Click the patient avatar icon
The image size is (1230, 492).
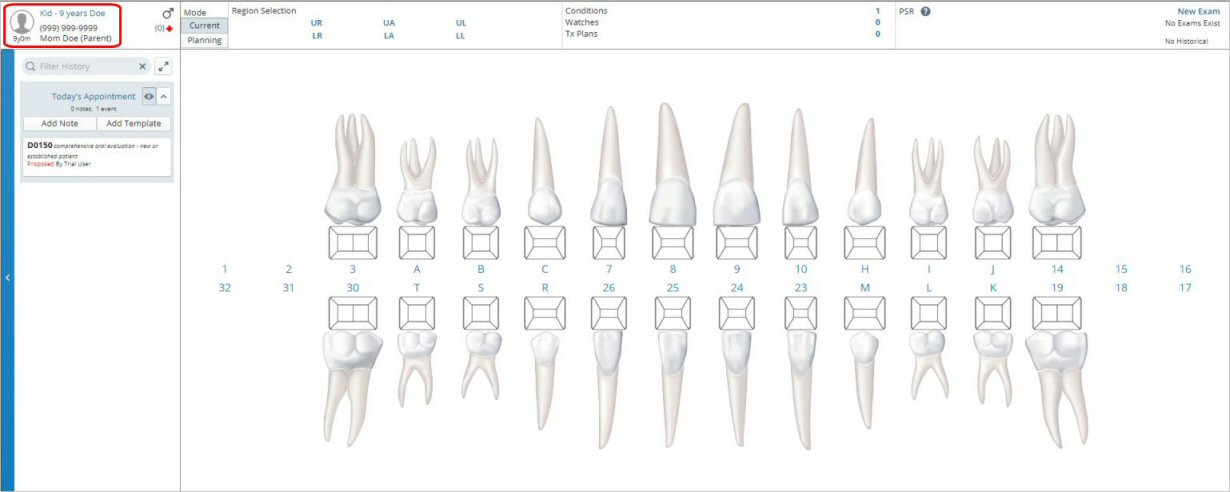pos(22,23)
